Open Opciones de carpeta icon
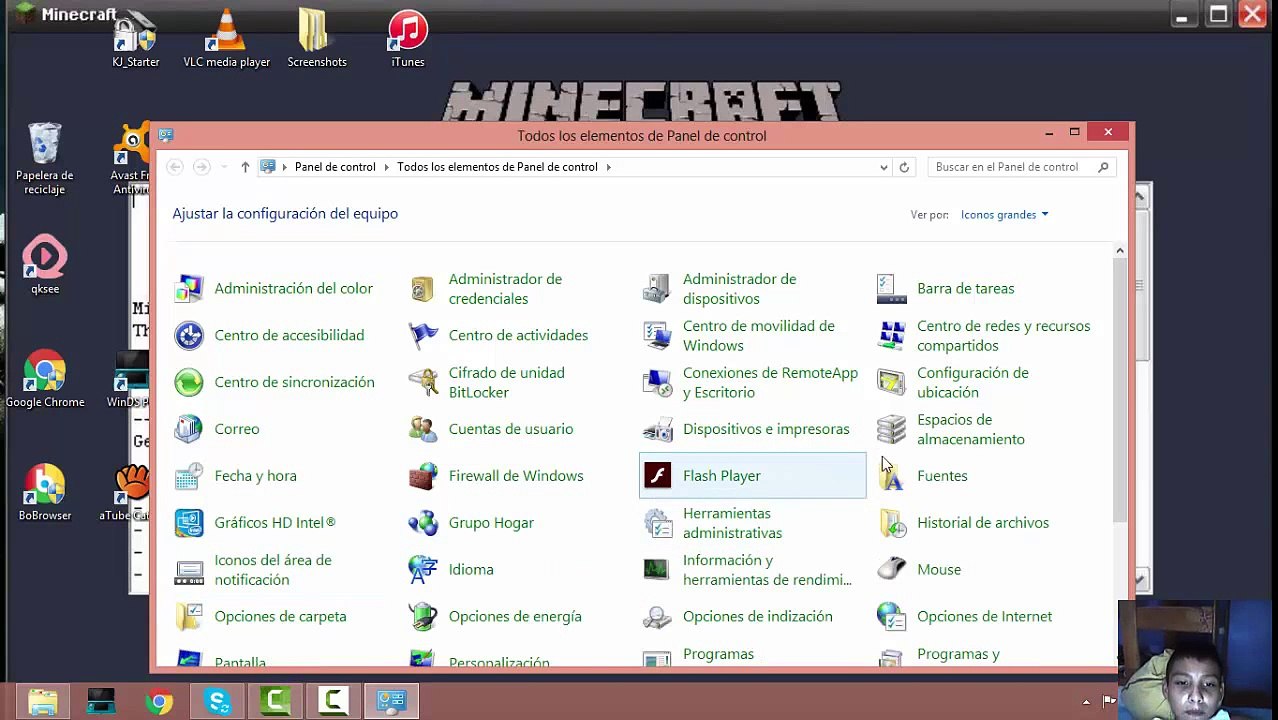 (188, 616)
